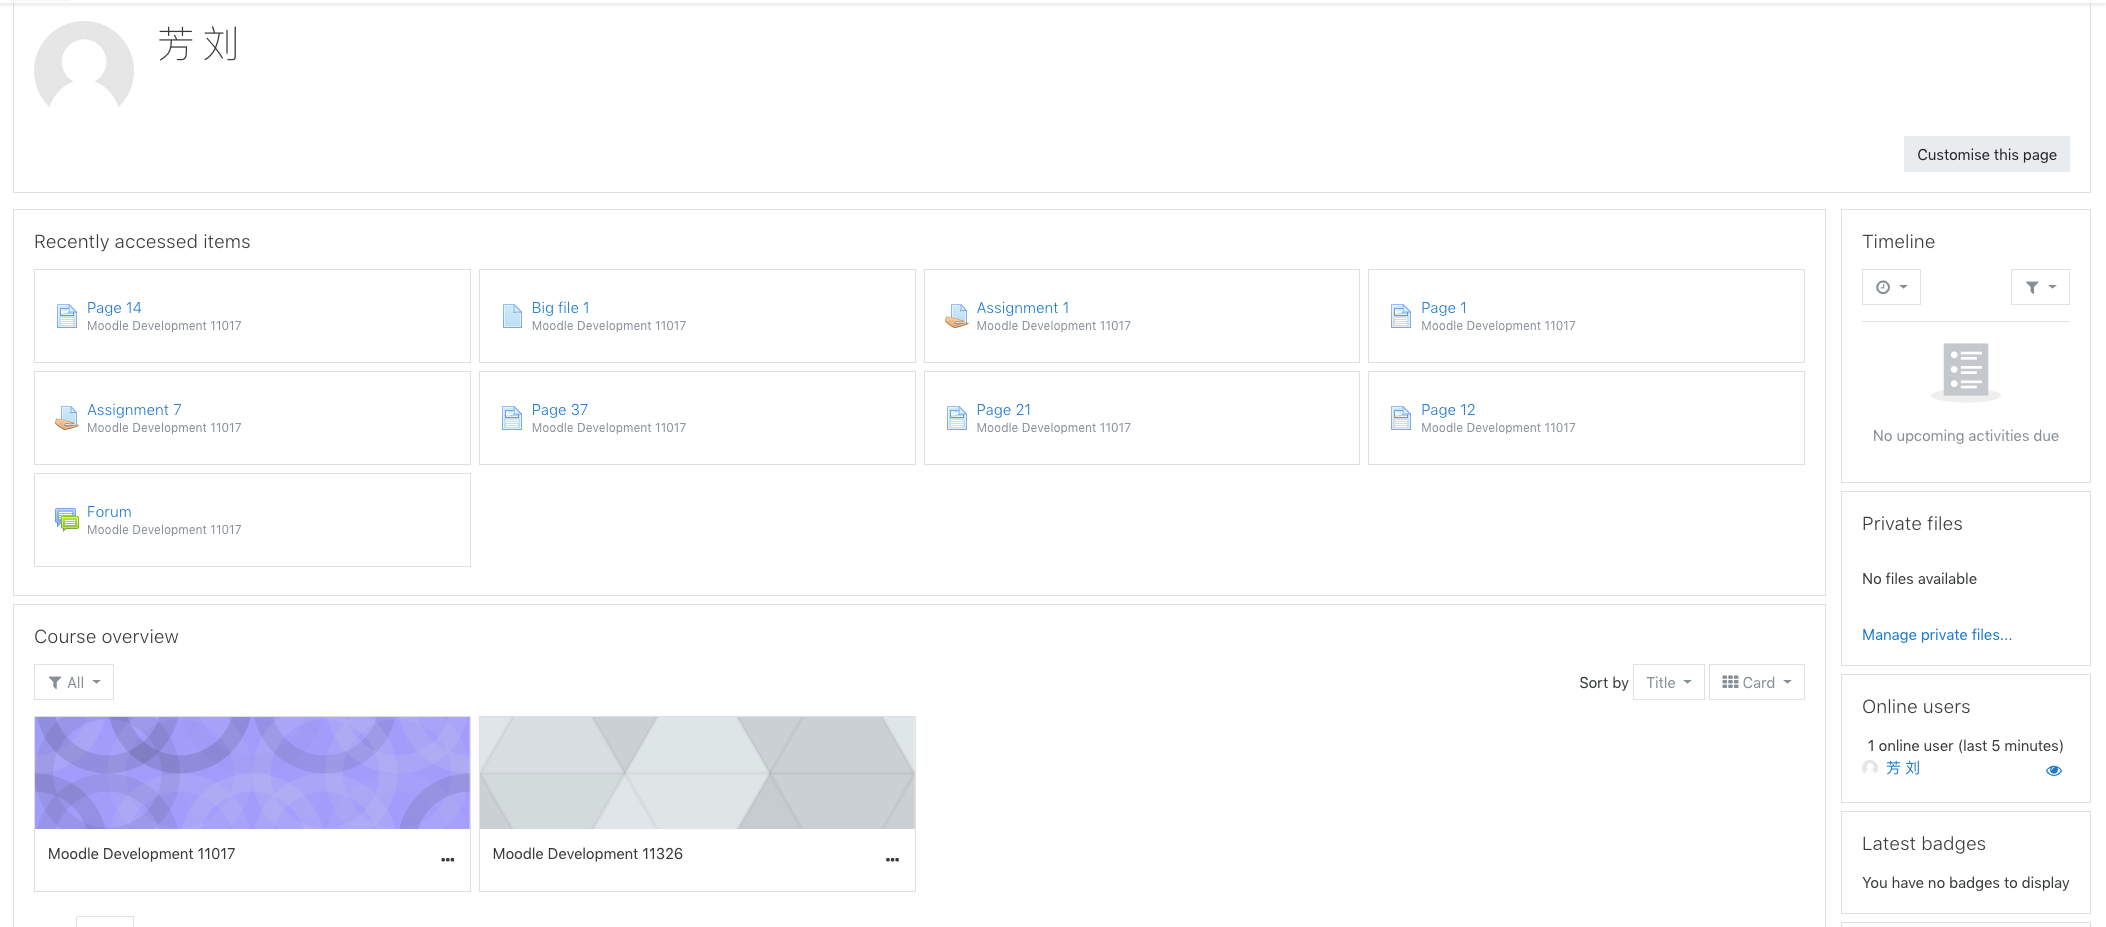Viewport: 2106px width, 927px height.
Task: Click the purple Moodle Development 11017 course image
Action: coord(252,773)
